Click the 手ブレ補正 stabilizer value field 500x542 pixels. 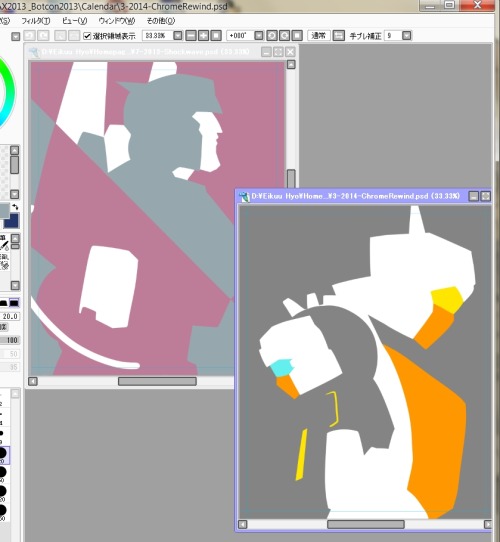(x=392, y=36)
